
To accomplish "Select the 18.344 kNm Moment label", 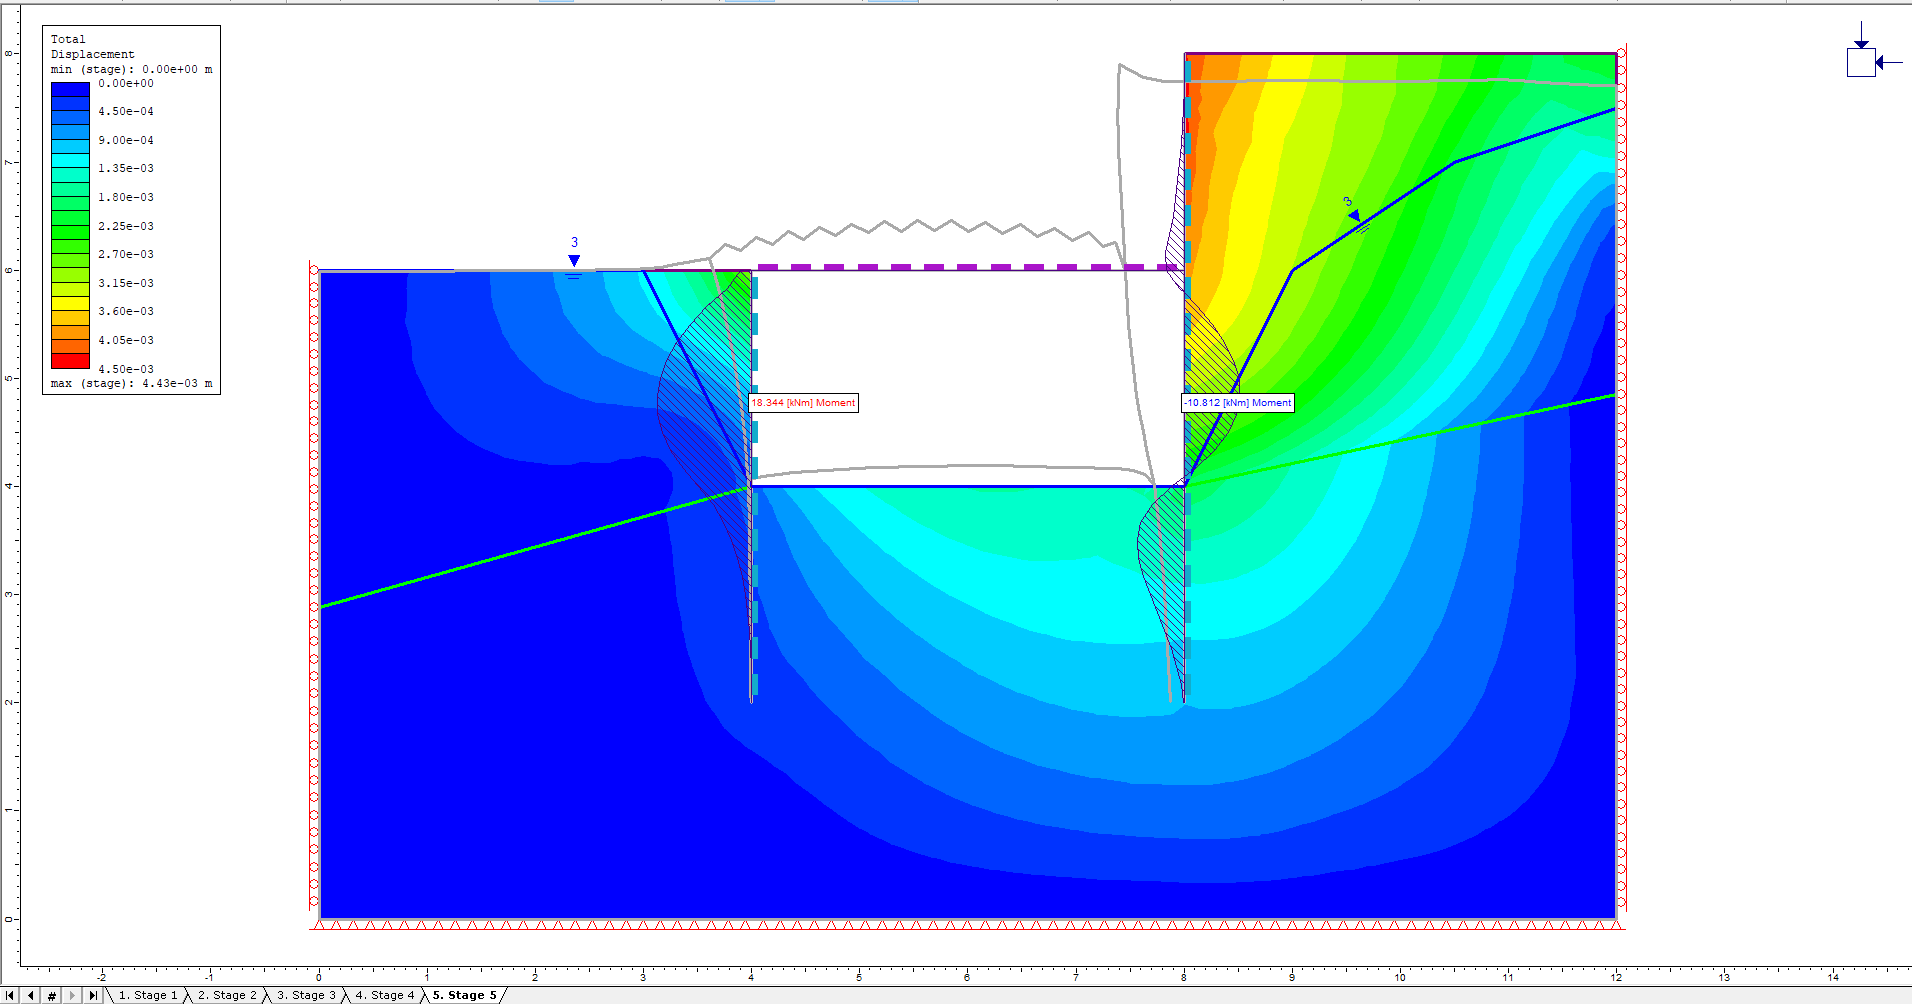I will click(803, 403).
